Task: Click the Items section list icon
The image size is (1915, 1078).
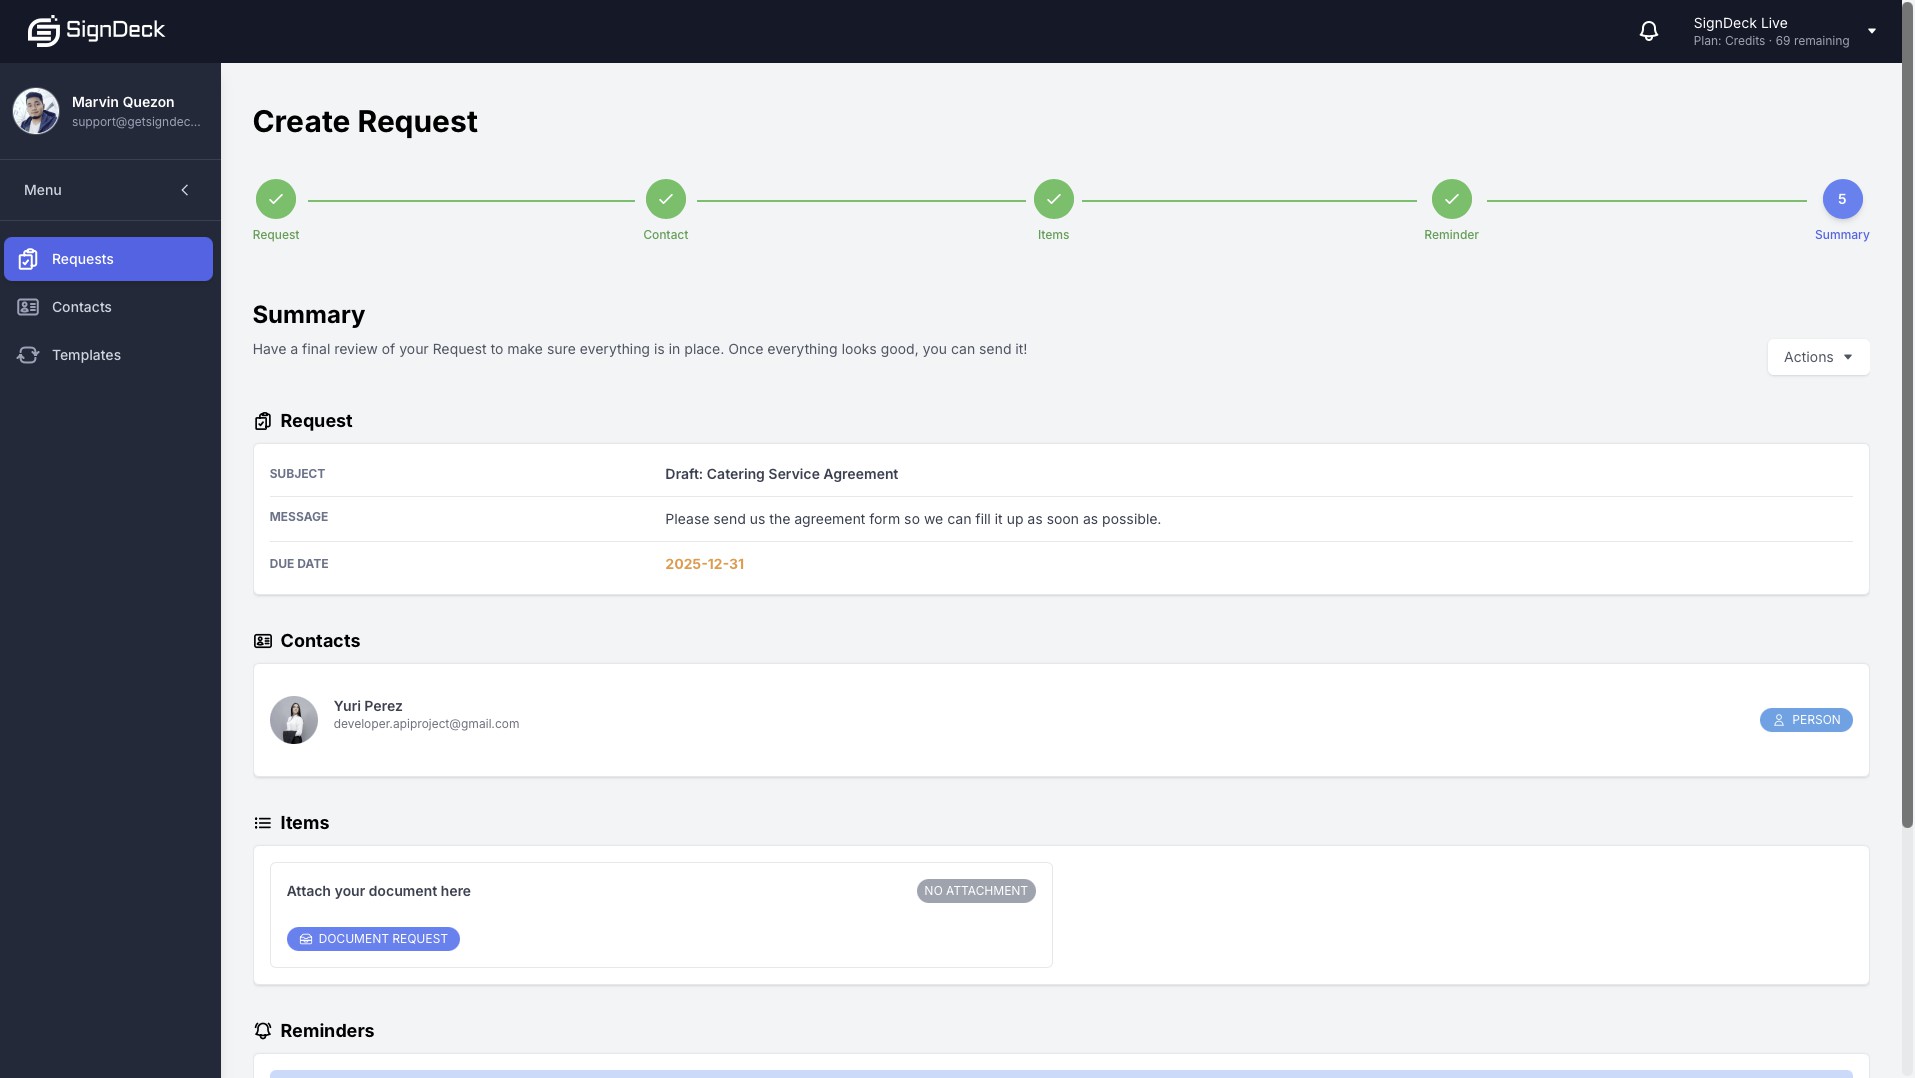Action: click(263, 823)
